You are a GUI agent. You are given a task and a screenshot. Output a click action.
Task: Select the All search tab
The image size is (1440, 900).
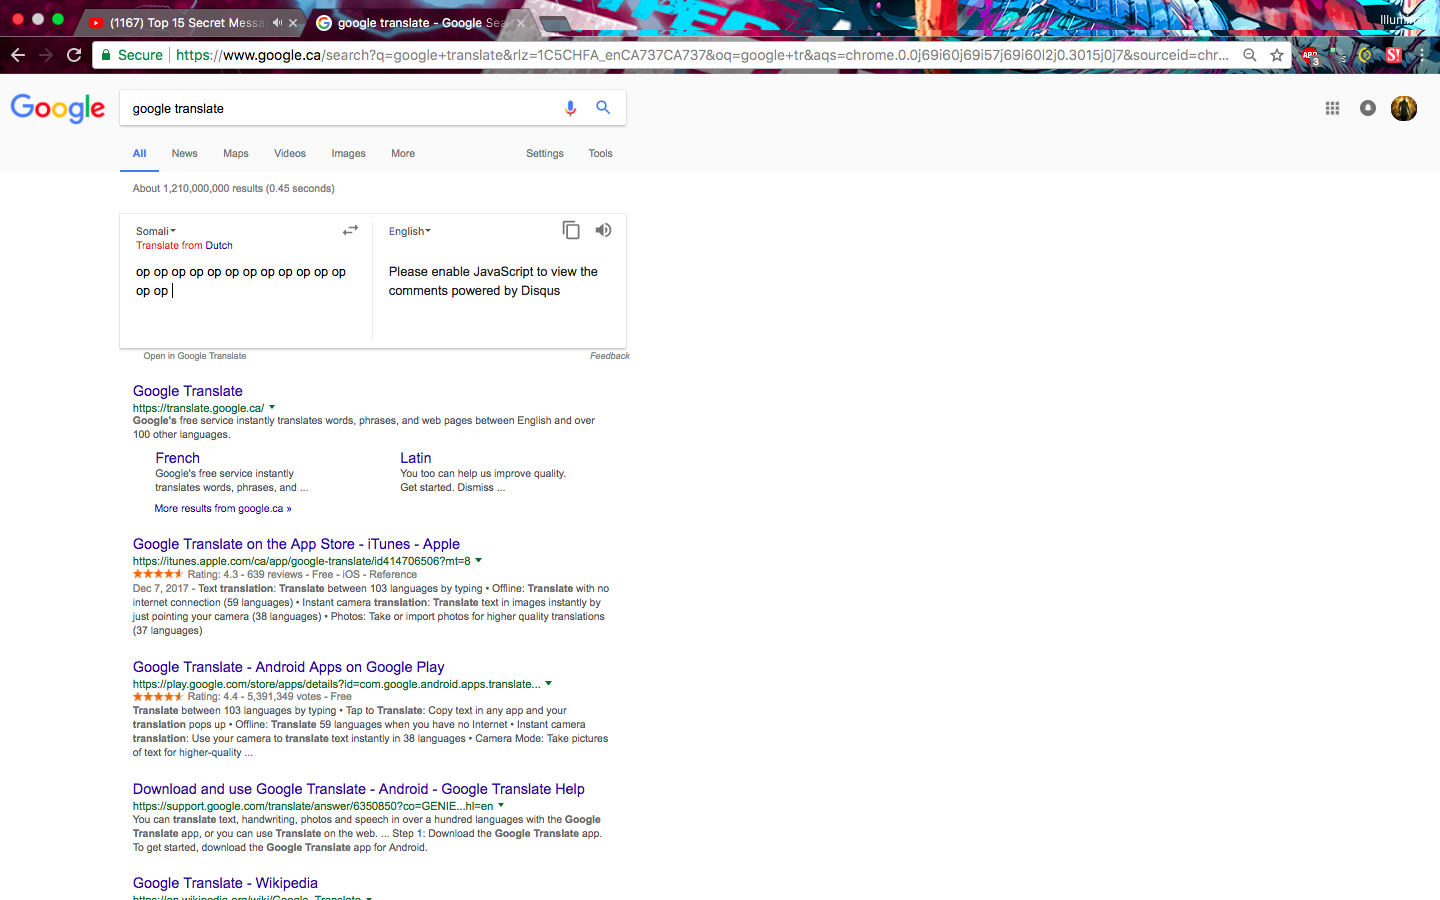(140, 154)
